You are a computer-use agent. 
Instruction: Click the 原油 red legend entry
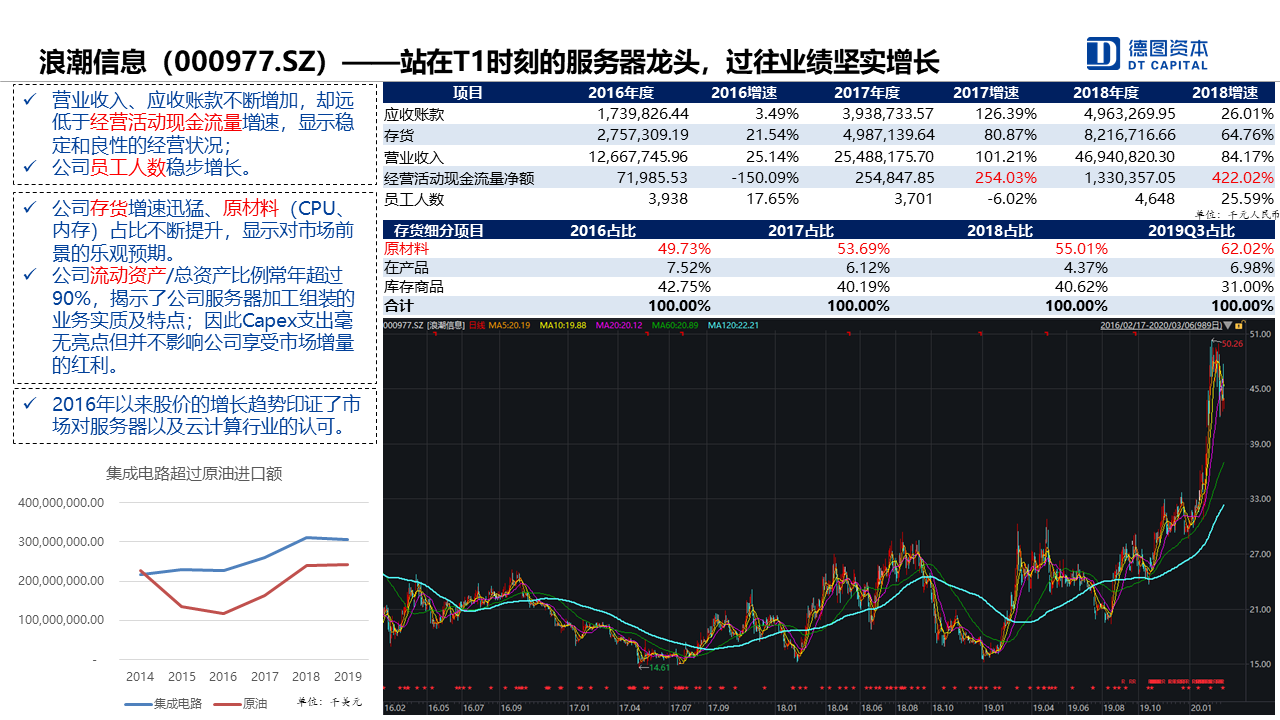point(241,703)
